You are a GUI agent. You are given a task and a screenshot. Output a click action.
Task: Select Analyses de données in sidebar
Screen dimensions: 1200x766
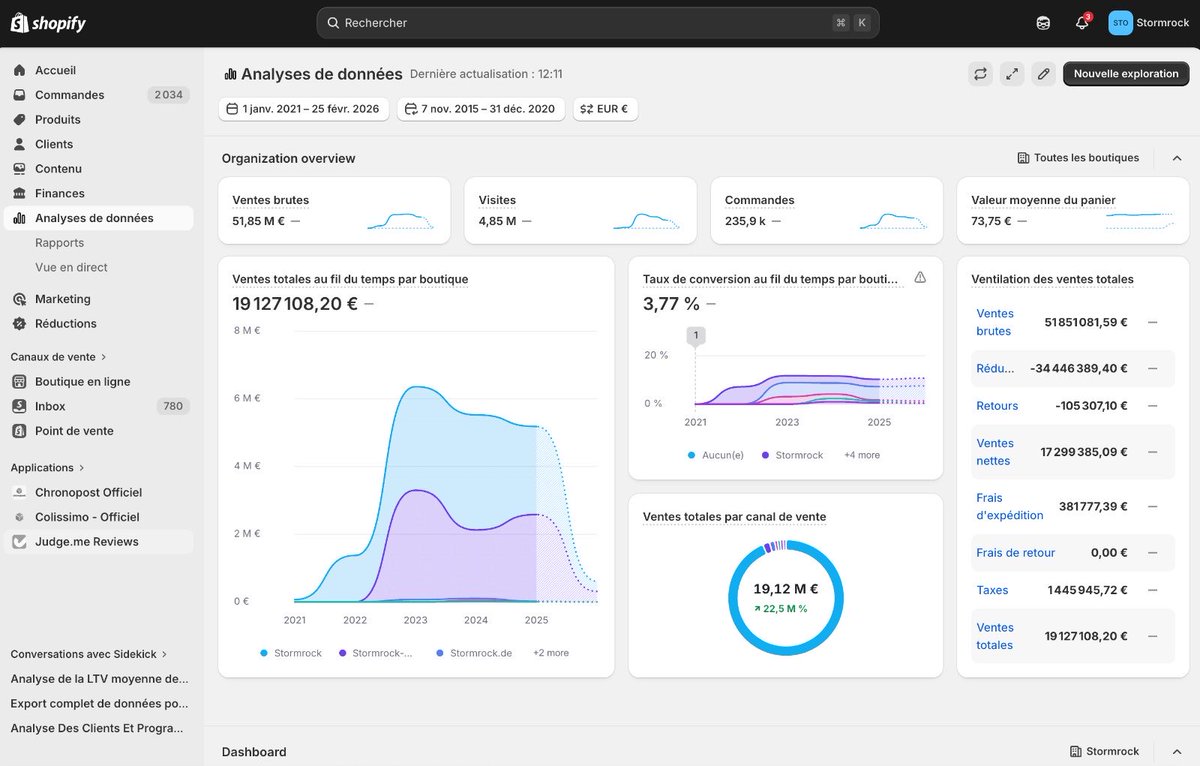pos(100,218)
